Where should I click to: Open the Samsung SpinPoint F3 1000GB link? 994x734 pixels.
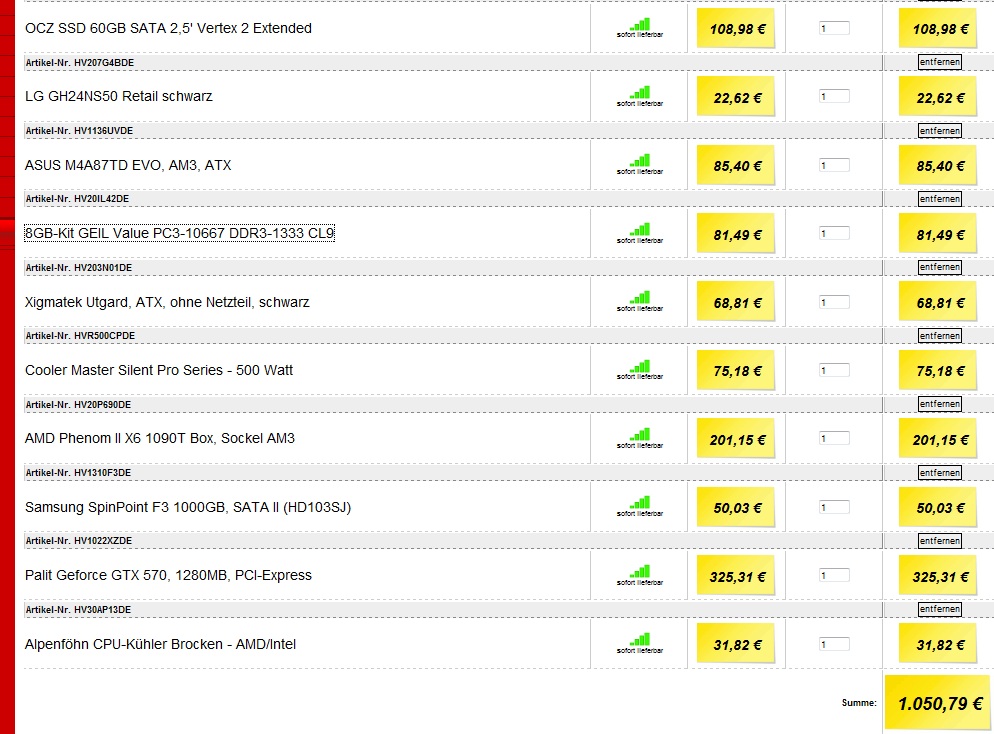pyautogui.click(x=188, y=508)
